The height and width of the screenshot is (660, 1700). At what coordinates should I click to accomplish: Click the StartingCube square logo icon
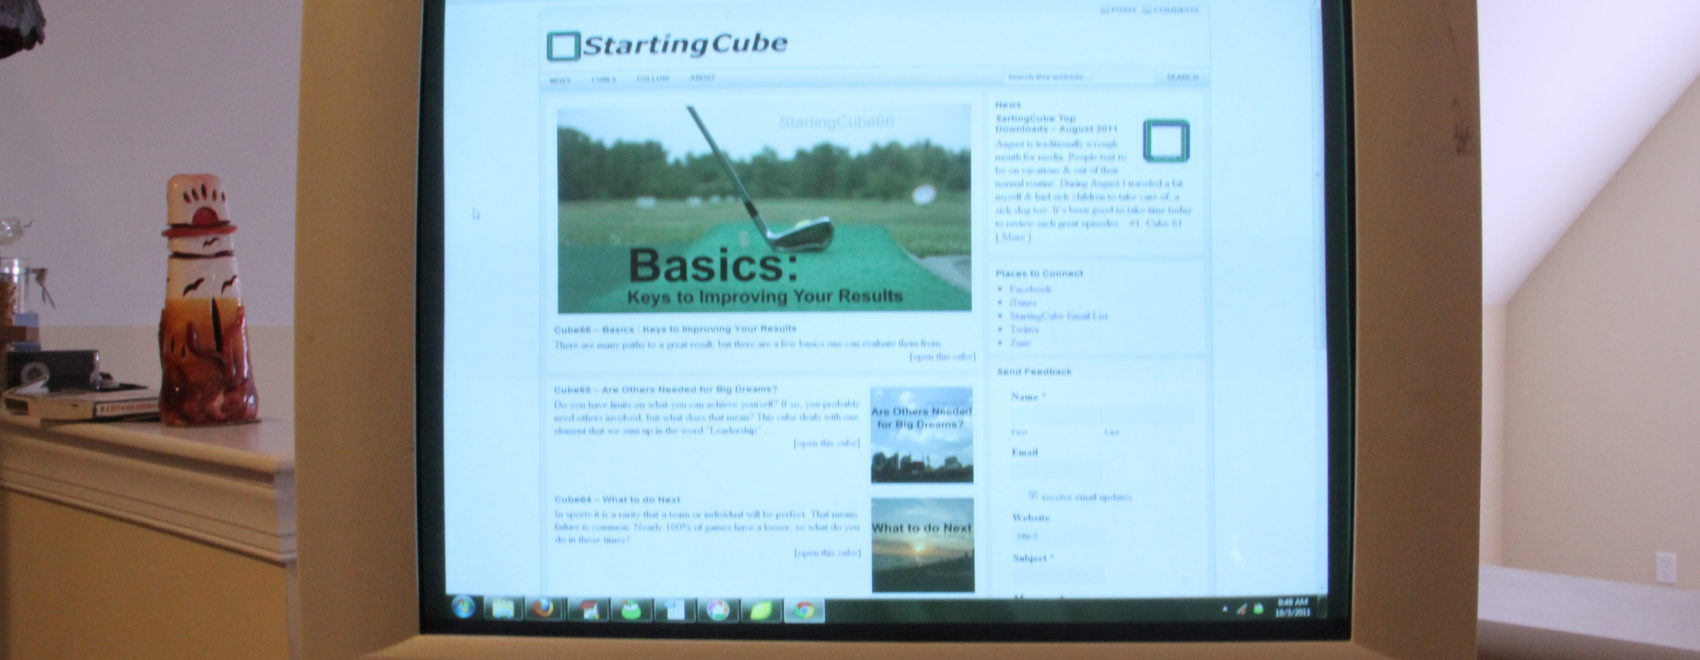(x=563, y=46)
